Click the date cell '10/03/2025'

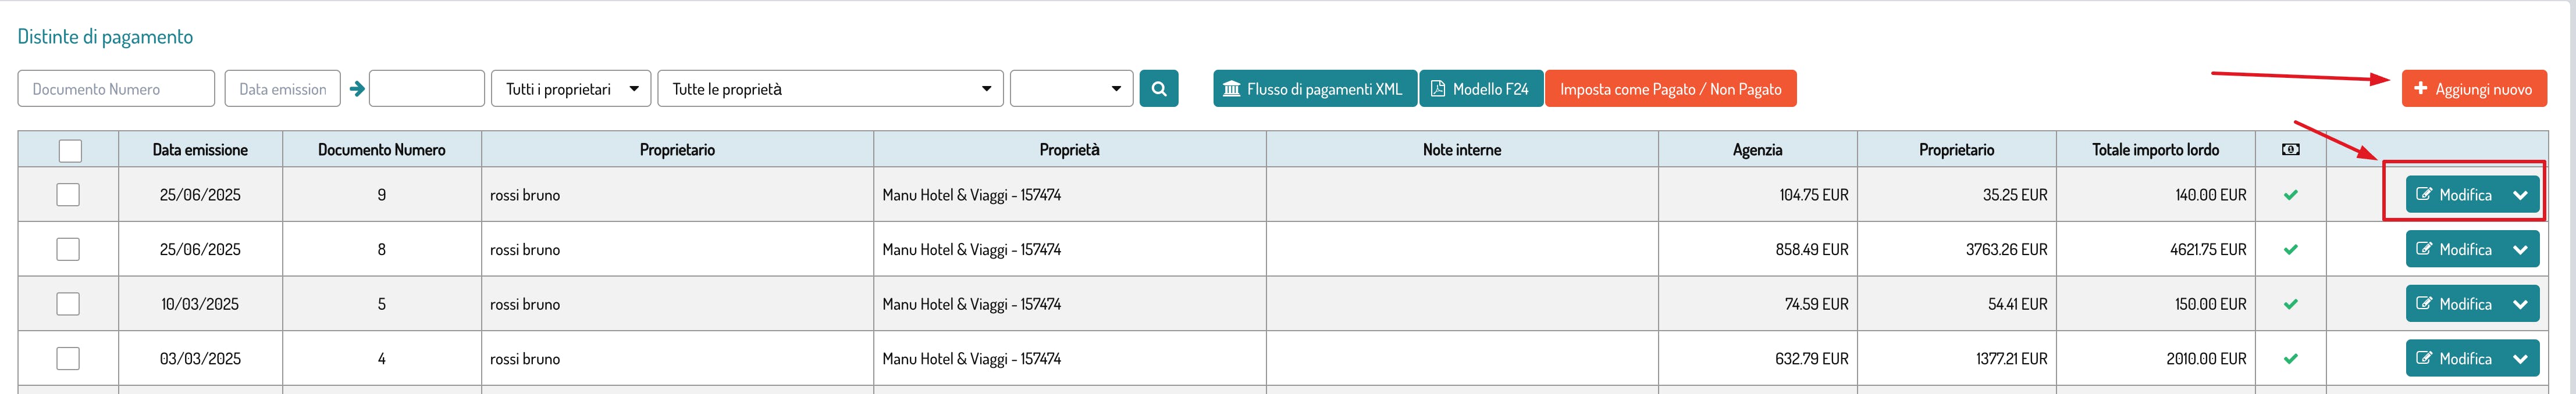(200, 304)
